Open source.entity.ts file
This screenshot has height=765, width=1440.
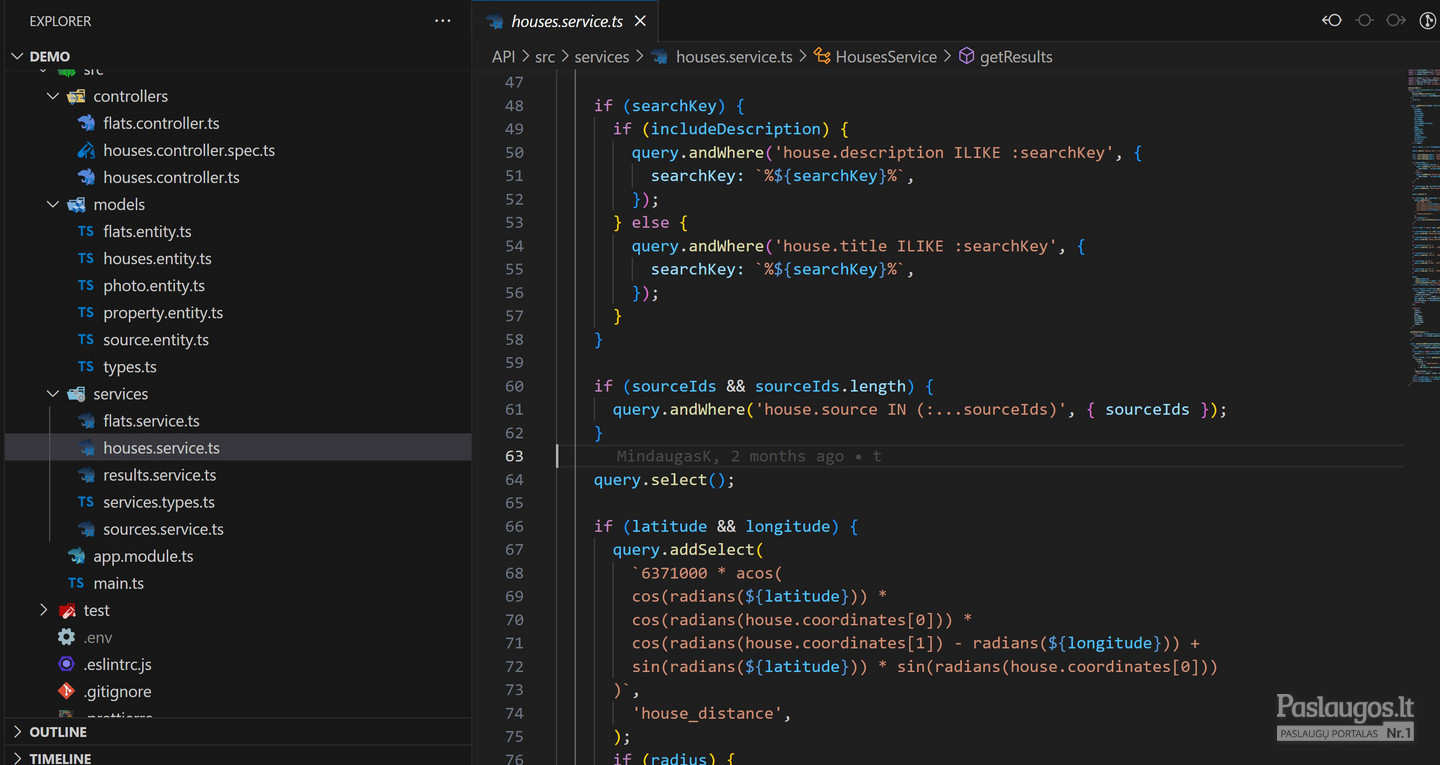click(156, 340)
